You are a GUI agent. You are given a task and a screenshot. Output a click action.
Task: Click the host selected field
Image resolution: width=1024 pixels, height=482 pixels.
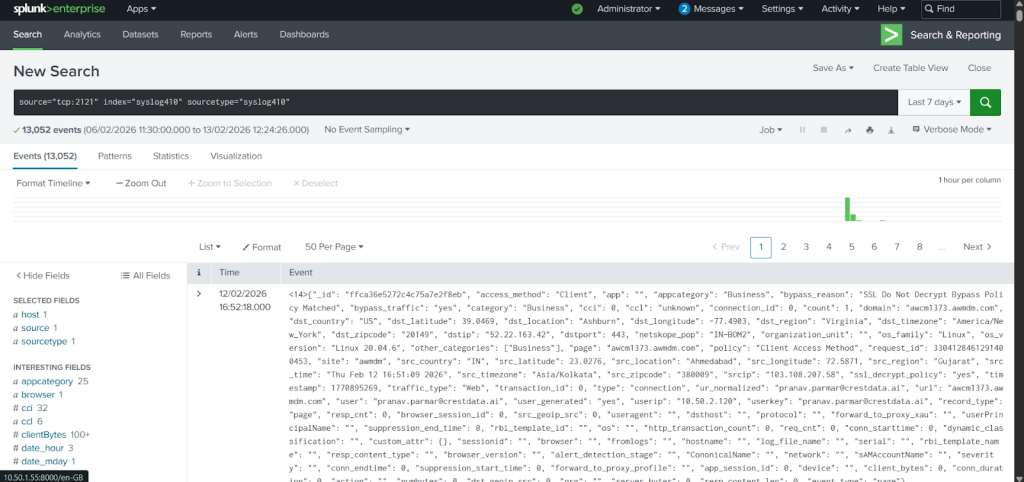pyautogui.click(x=30, y=315)
